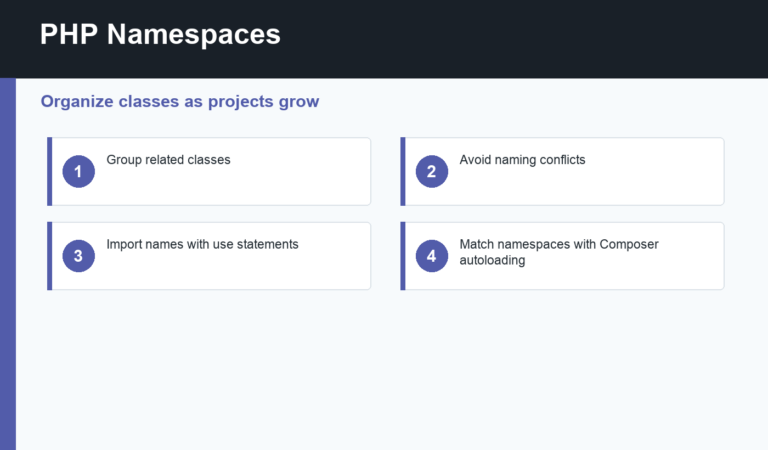Select text 'Import names with use statements'
This screenshot has width=768, height=450.
click(202, 244)
